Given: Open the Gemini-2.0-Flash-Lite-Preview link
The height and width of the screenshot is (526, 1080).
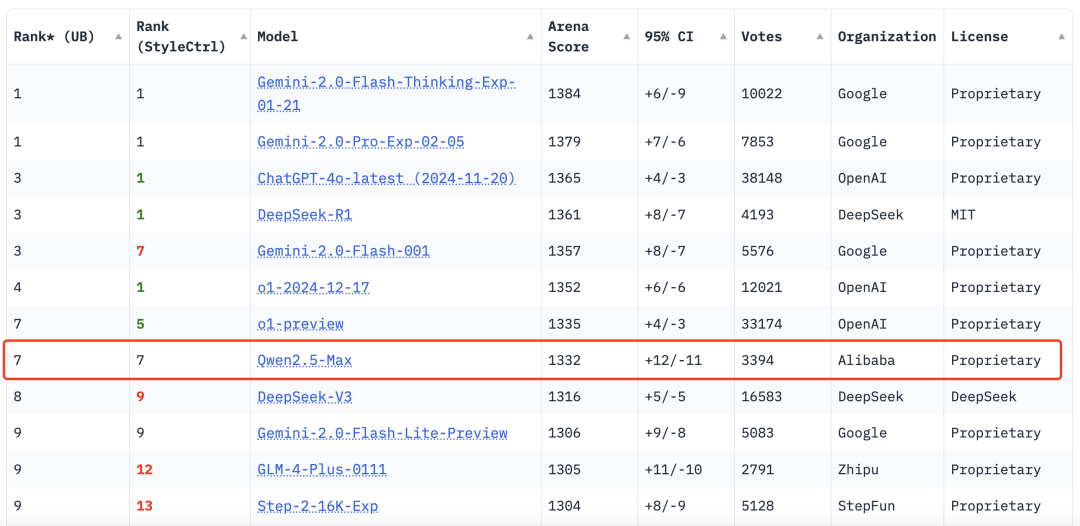Looking at the screenshot, I should click(x=382, y=433).
